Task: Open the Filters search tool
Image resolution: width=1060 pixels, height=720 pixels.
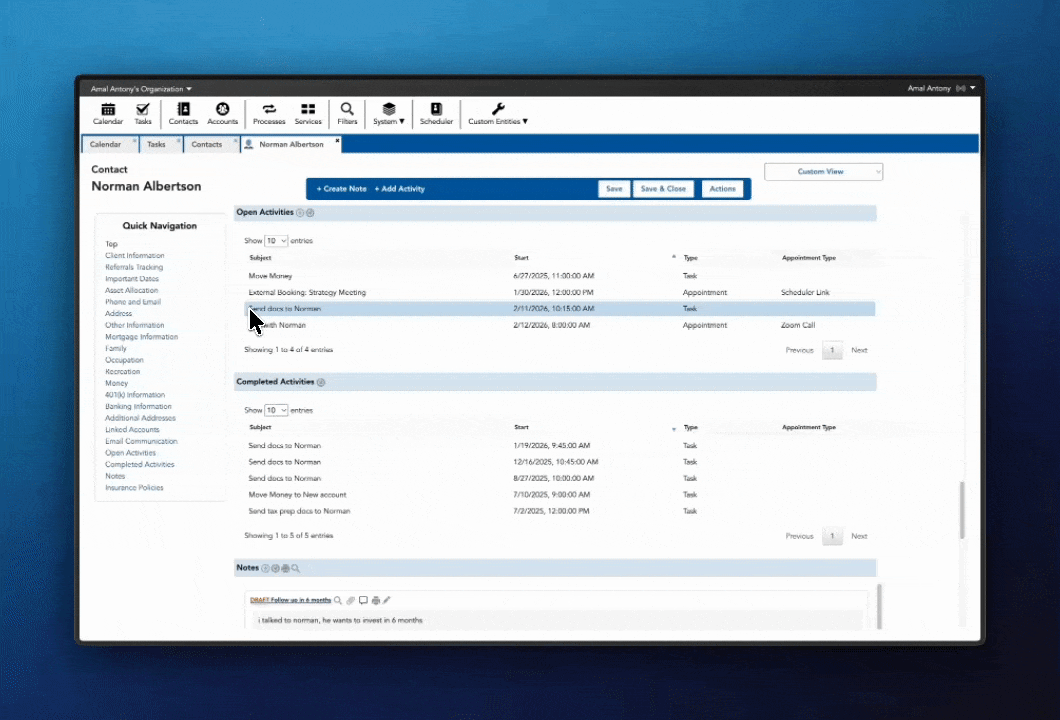Action: pos(347,112)
